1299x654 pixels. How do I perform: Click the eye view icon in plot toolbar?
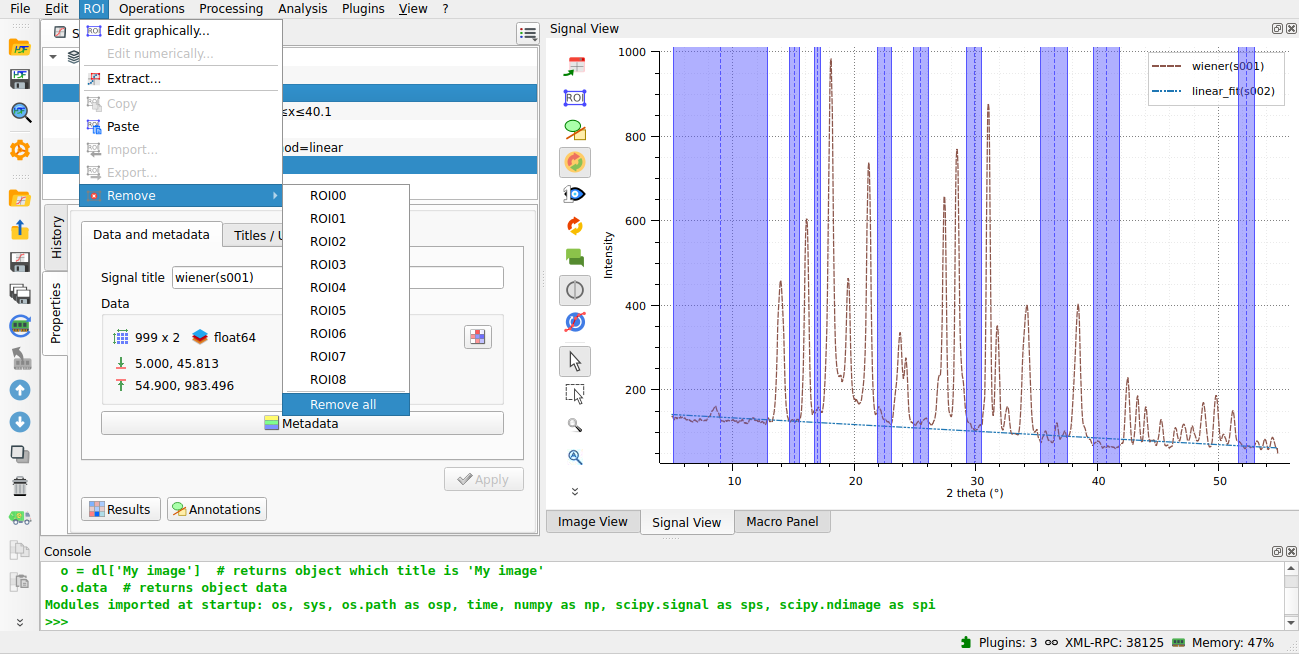(x=574, y=193)
